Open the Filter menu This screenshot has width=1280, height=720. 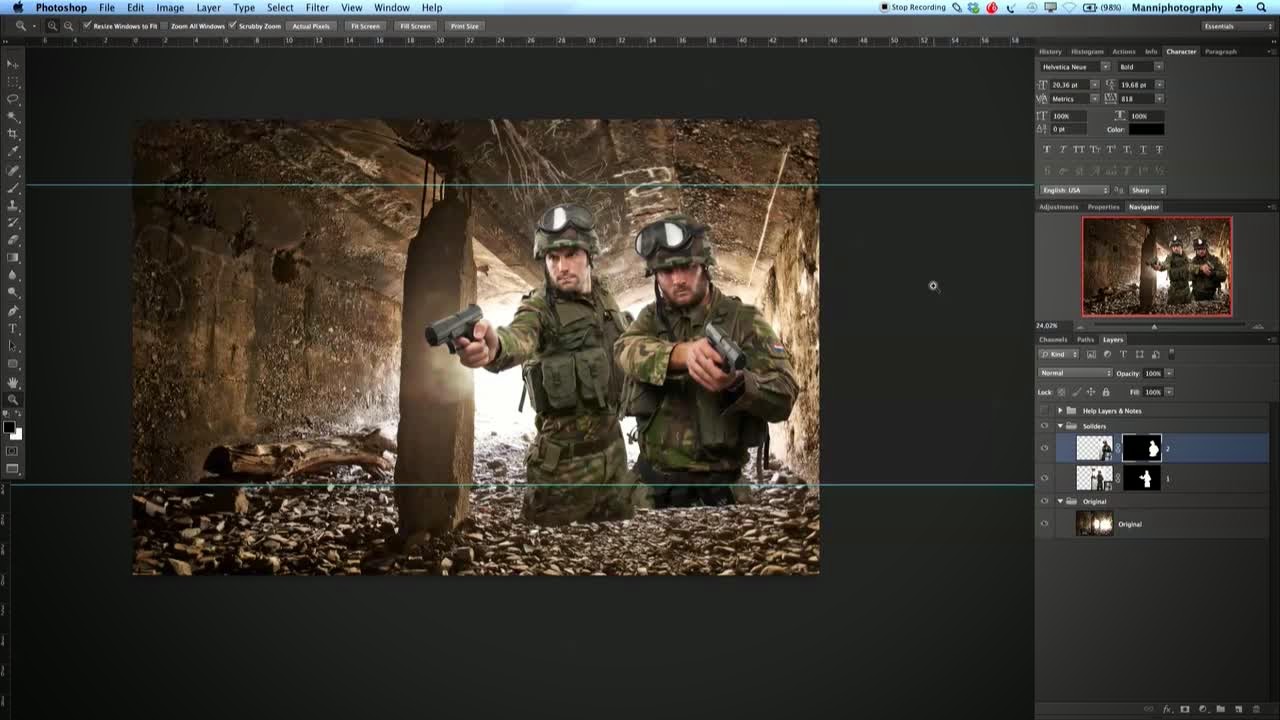317,7
